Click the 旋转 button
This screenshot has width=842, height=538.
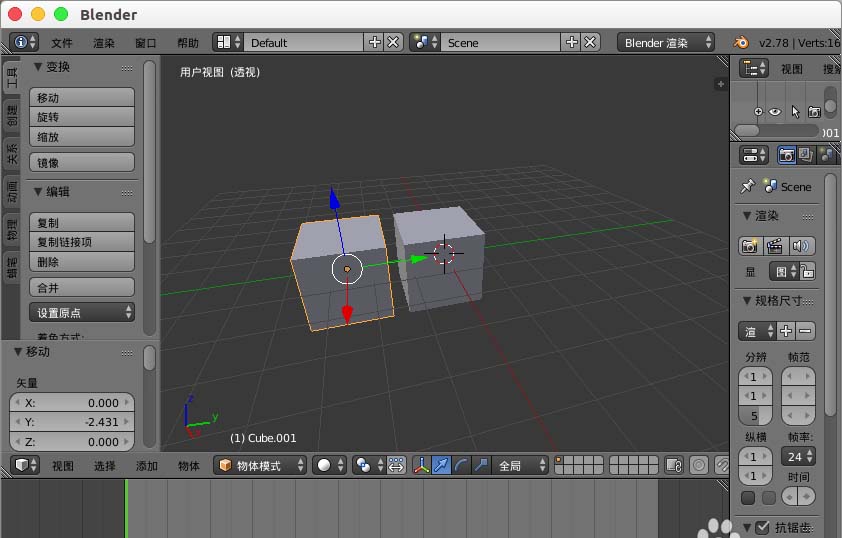82,117
